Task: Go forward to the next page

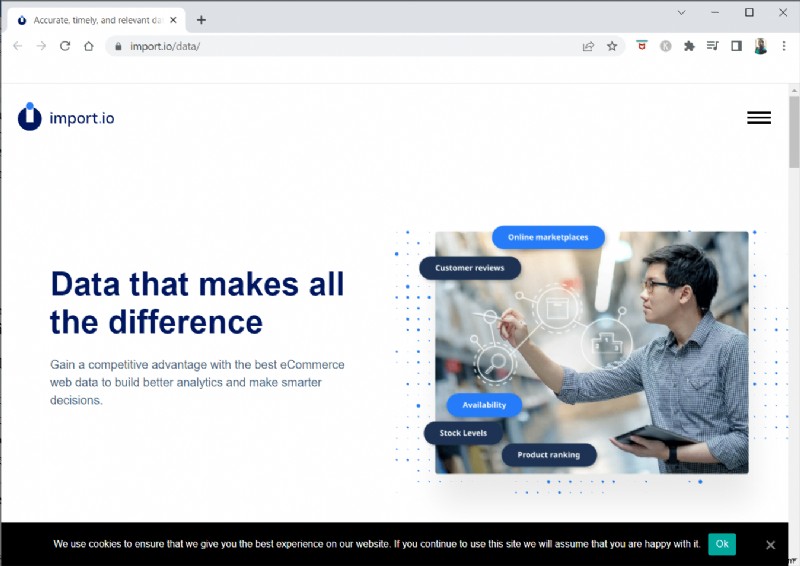Action: pyautogui.click(x=41, y=46)
